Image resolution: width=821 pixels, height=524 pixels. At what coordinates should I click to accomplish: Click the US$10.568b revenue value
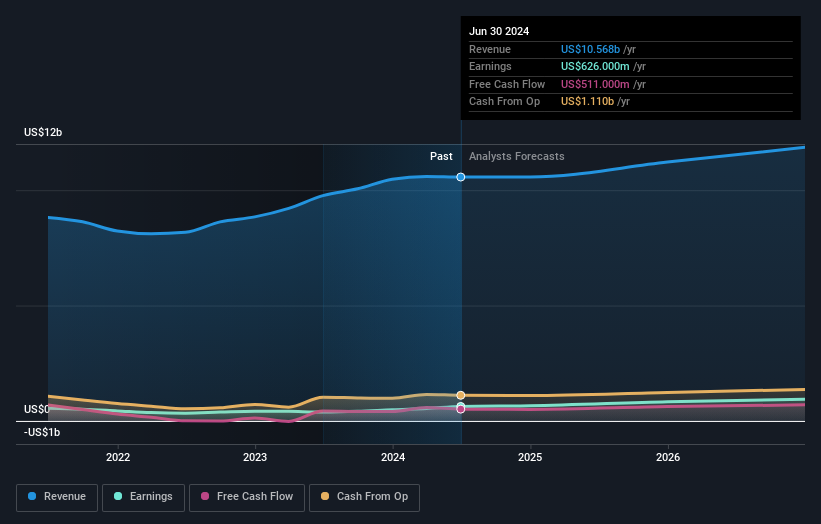[x=590, y=49]
